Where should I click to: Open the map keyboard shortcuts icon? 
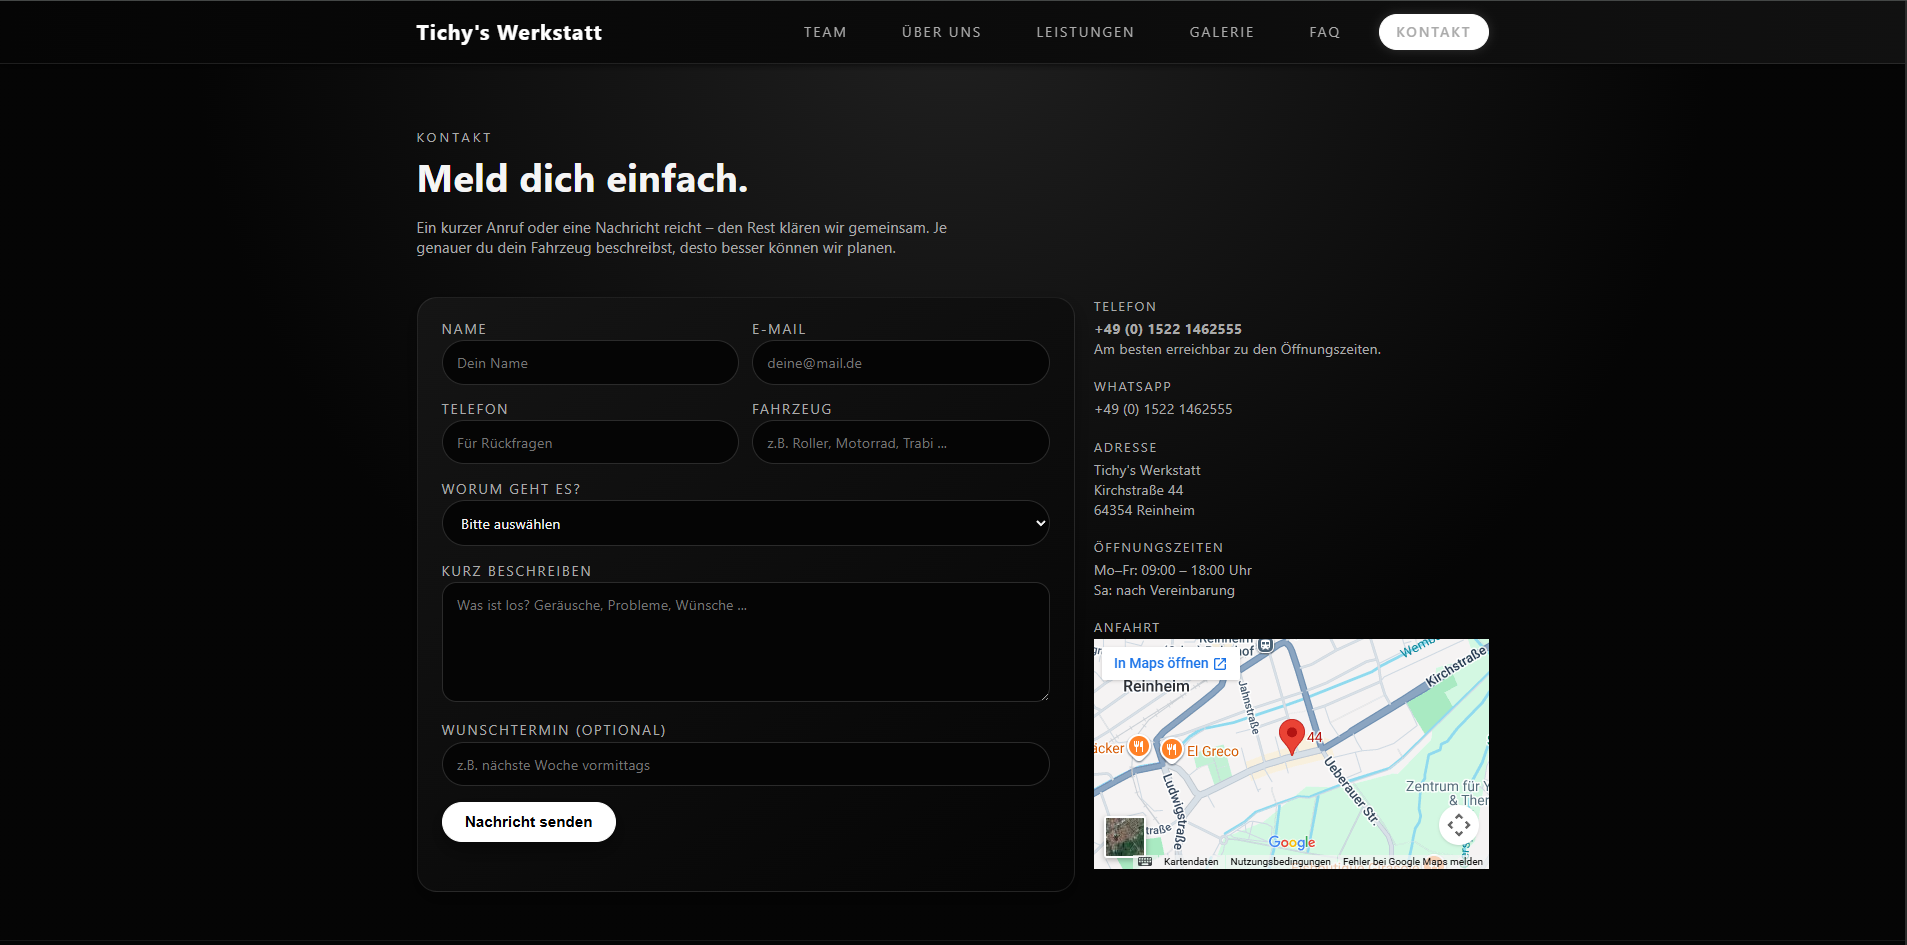coord(1145,861)
